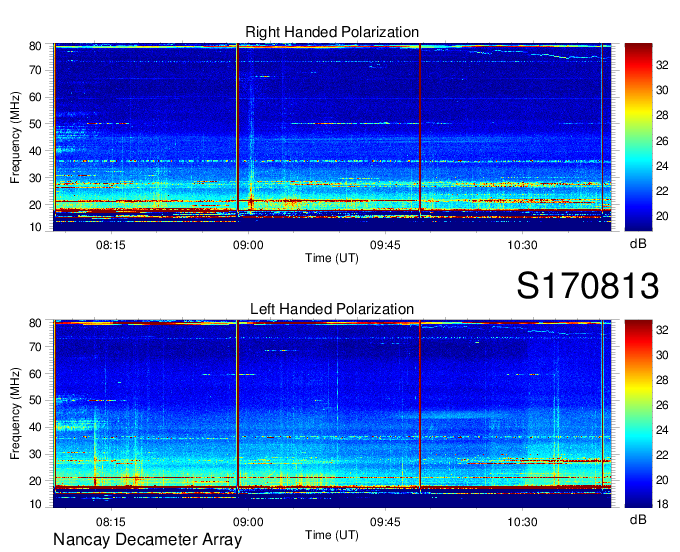The height and width of the screenshot is (552, 680).
Task: Click 30 MHz tick on Left Handed frequency axis
Action: tap(35, 454)
